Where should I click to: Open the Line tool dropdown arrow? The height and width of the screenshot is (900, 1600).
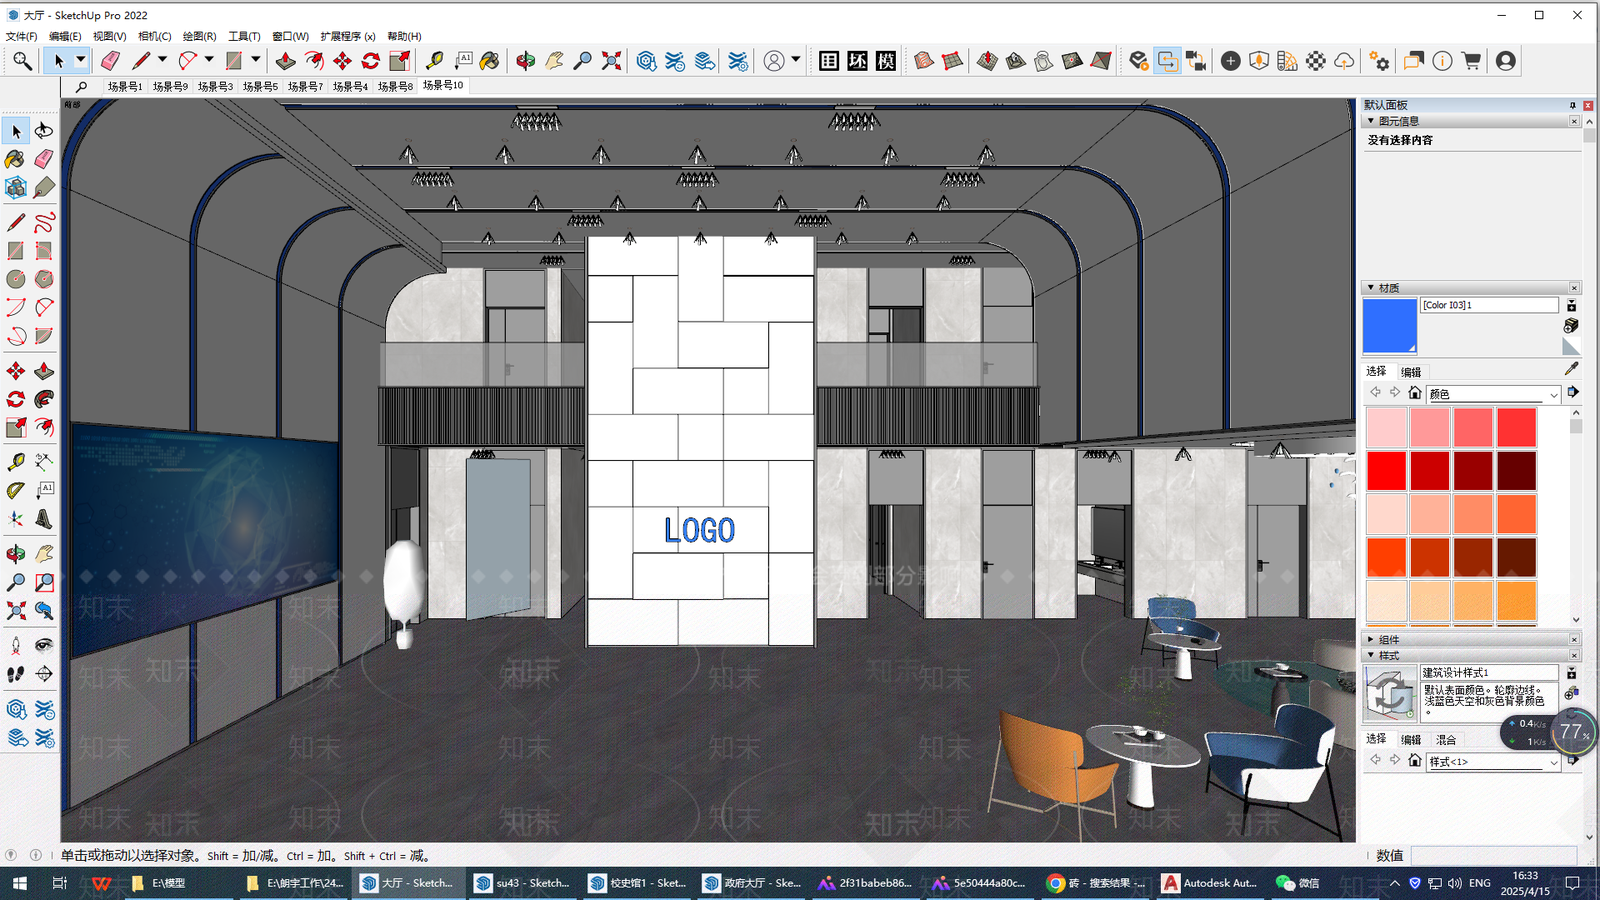[x=162, y=61]
